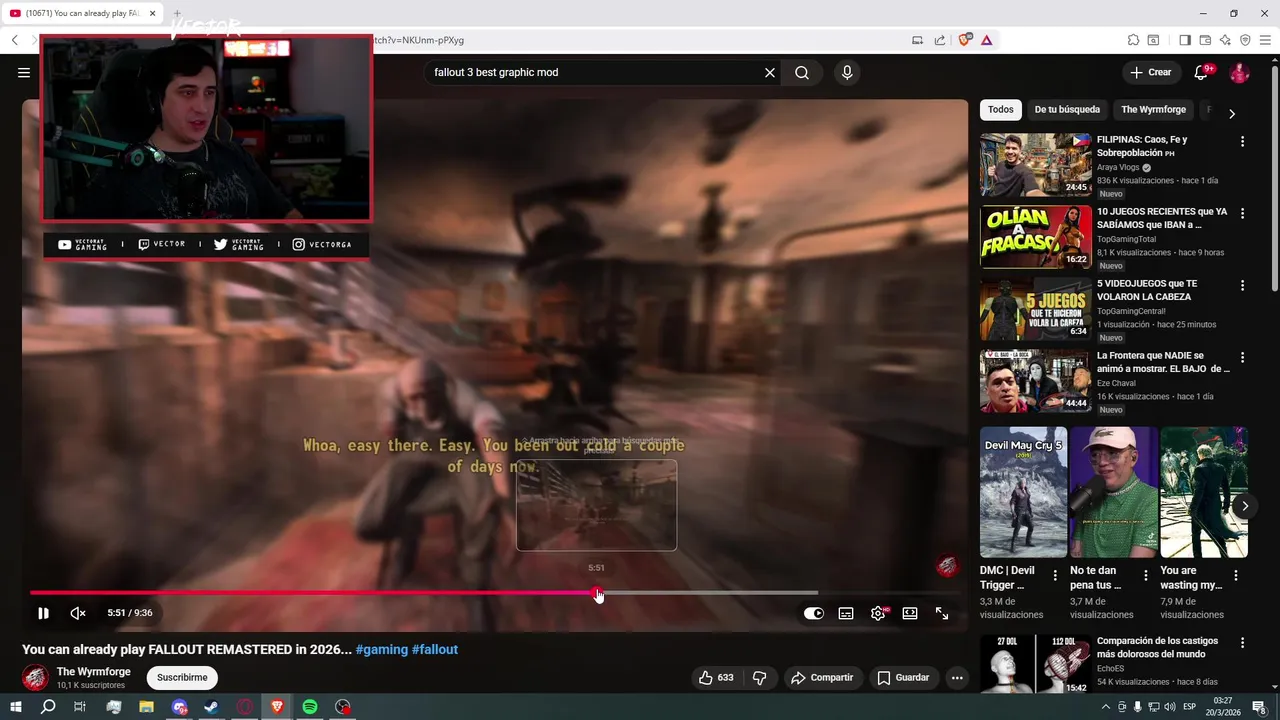Open the Brave Shields lion icon
The height and width of the screenshot is (720, 1280).
[965, 40]
